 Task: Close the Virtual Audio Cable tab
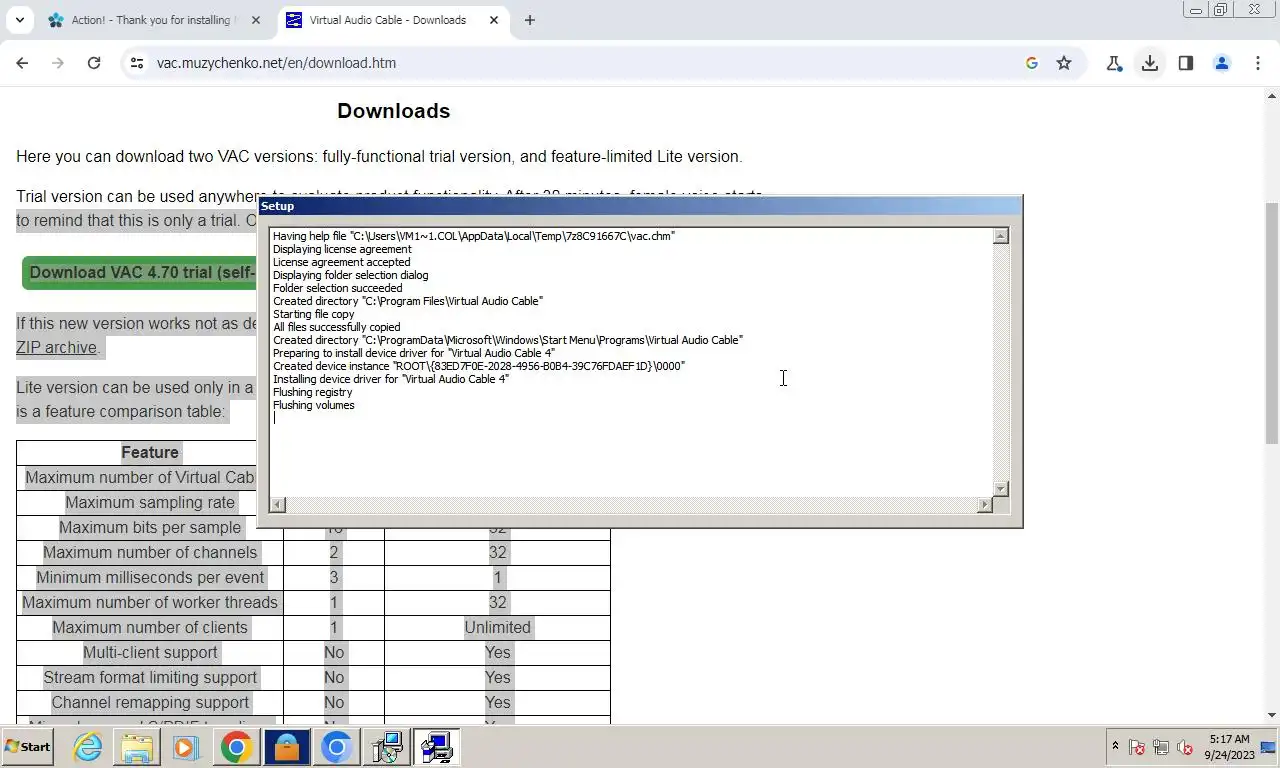493,20
